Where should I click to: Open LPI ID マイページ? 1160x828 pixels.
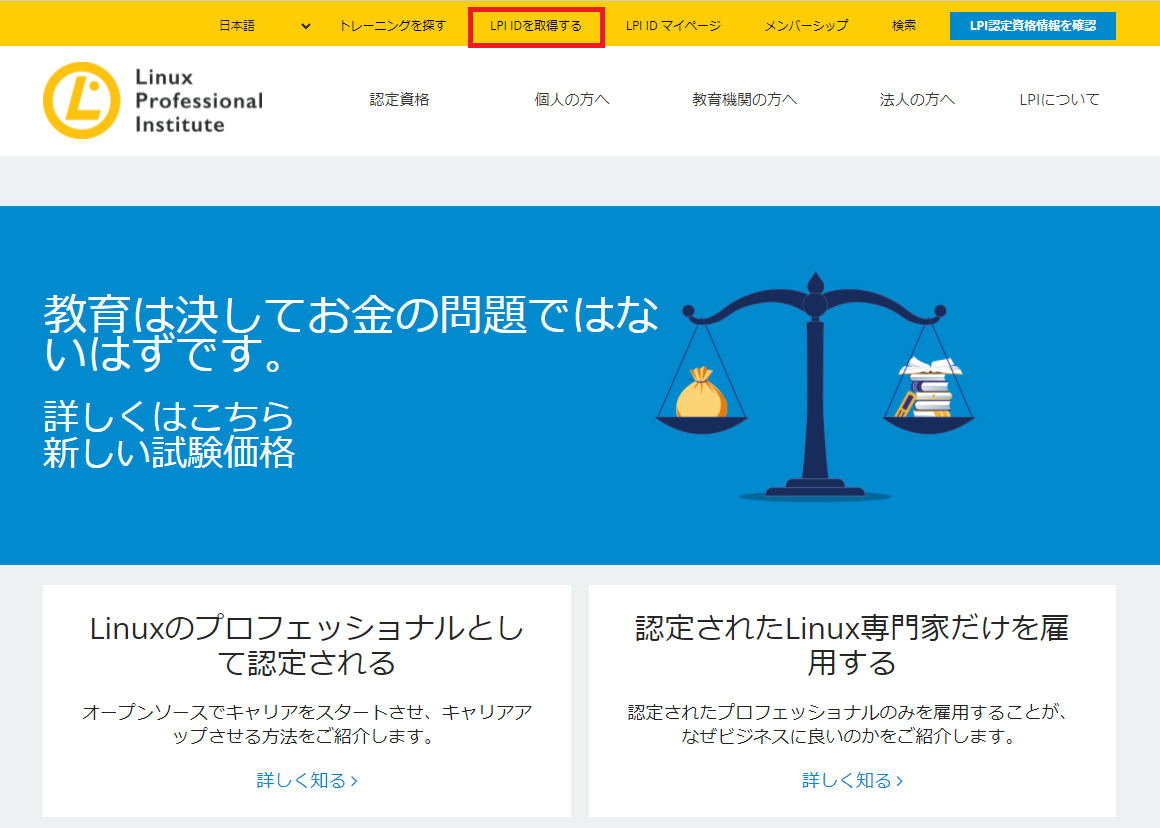[672, 24]
